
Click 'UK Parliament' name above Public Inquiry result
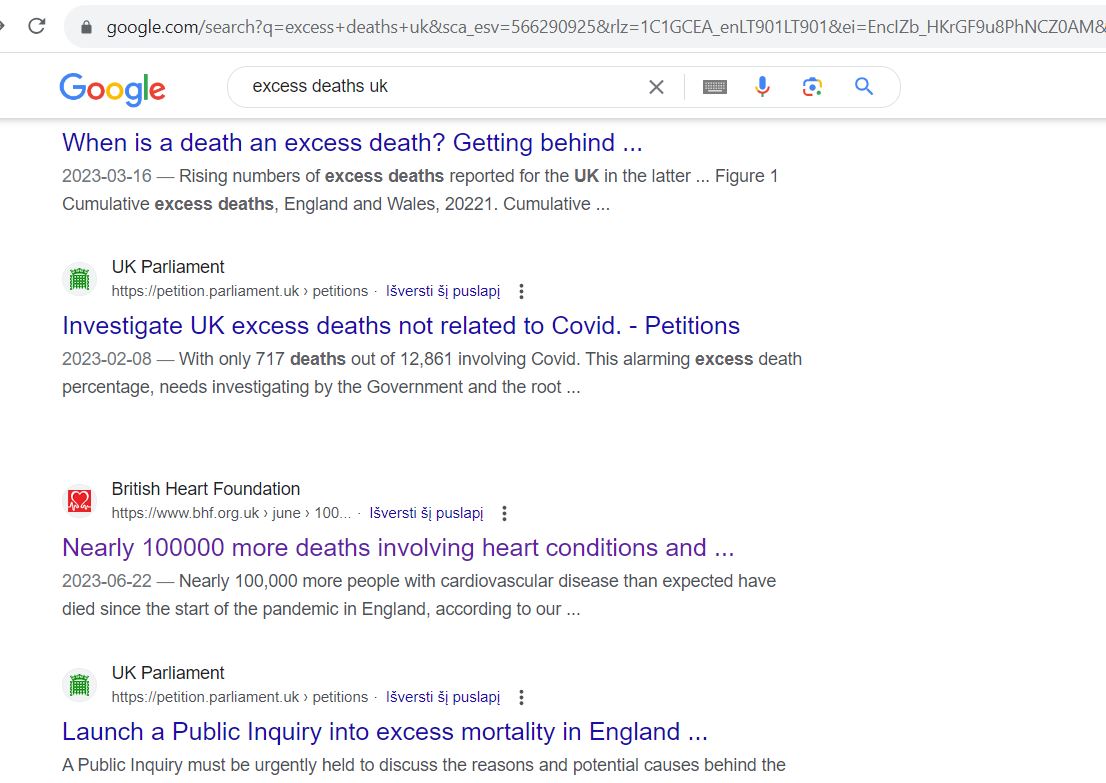pos(168,673)
